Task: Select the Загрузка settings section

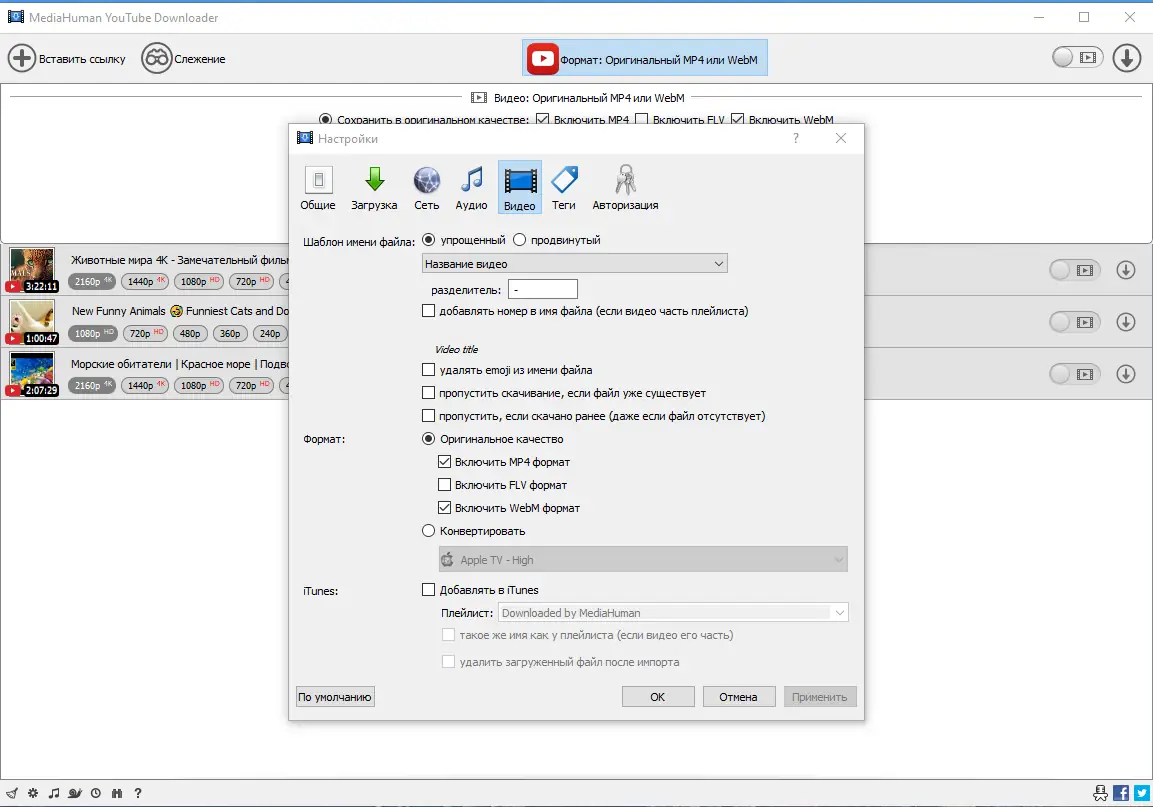Action: (x=374, y=186)
